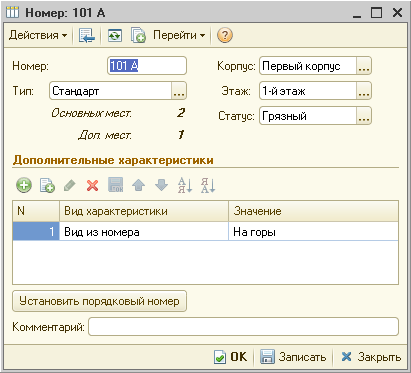The height and width of the screenshot is (373, 411).
Task: Copy characteristic row with add-copy icon
Action: 47,185
